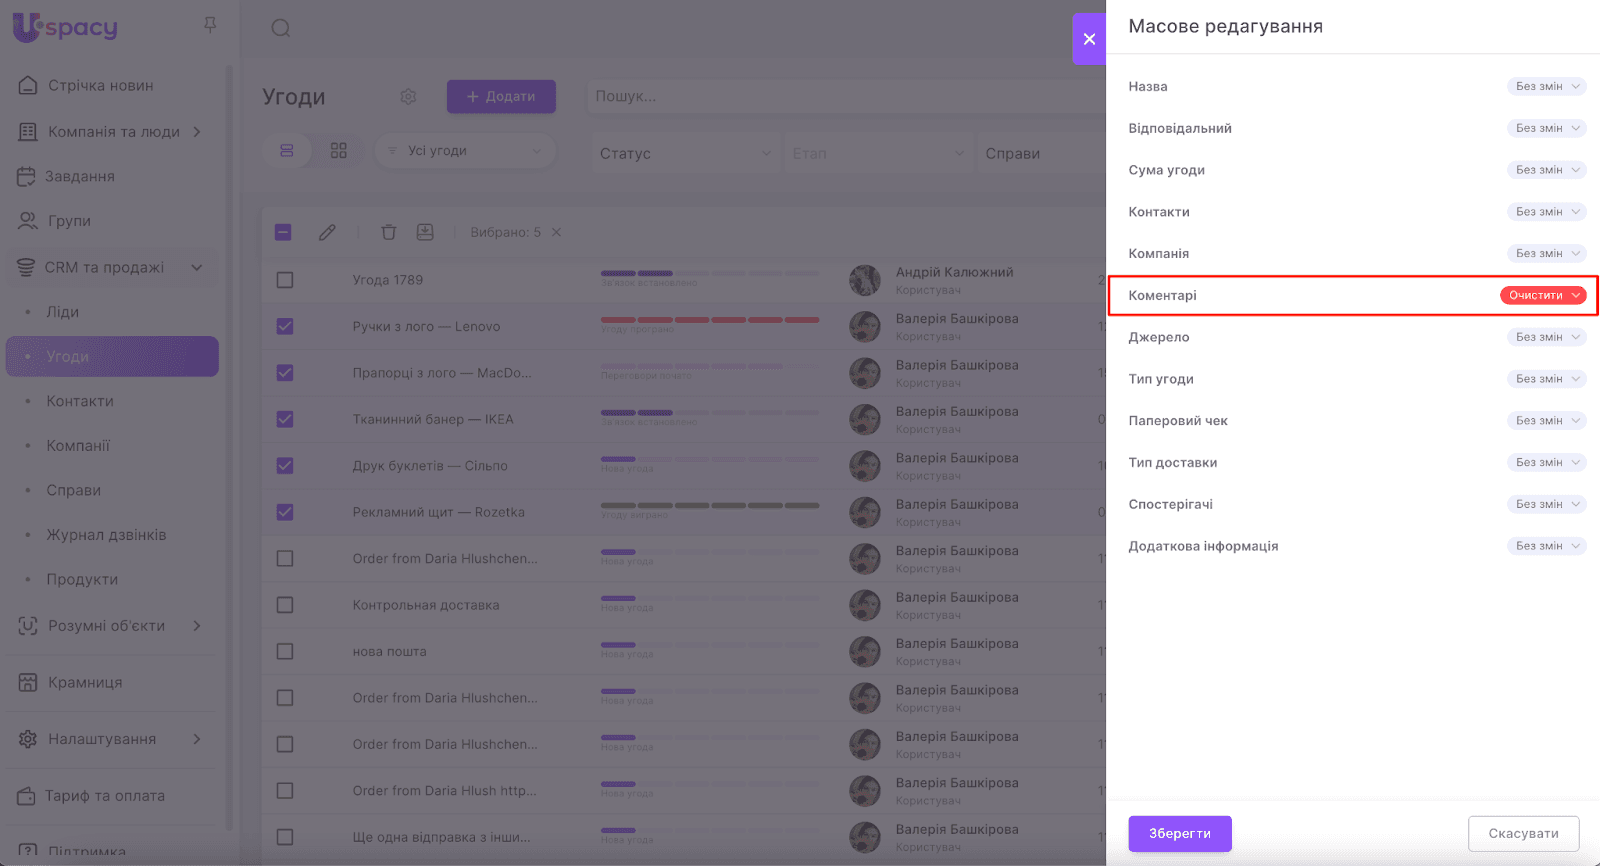
Task: Open the deals settings gear icon
Action: (408, 97)
